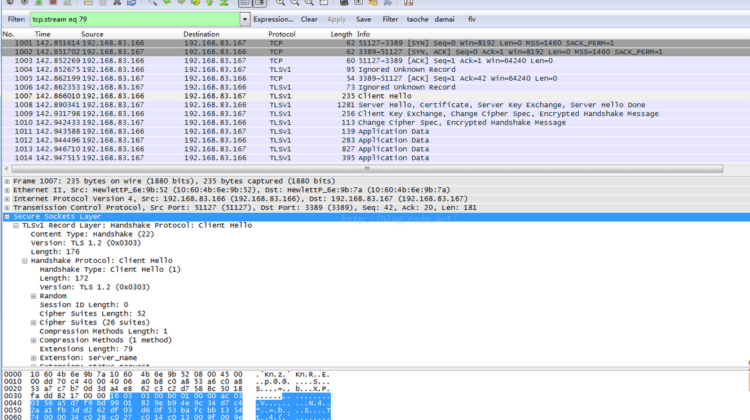Apply the taoche saved filter
This screenshot has height=420, width=750.
point(418,19)
